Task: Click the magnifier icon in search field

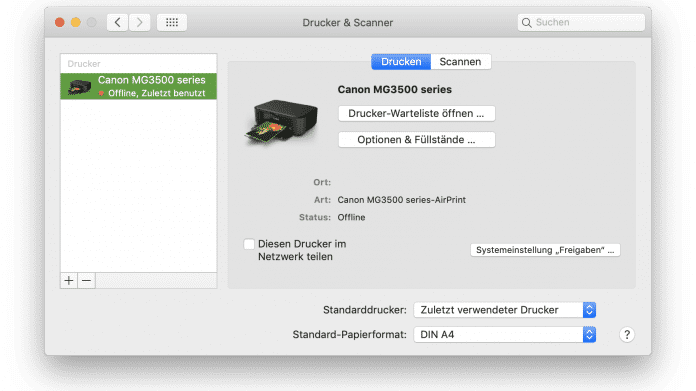Action: pos(526,23)
